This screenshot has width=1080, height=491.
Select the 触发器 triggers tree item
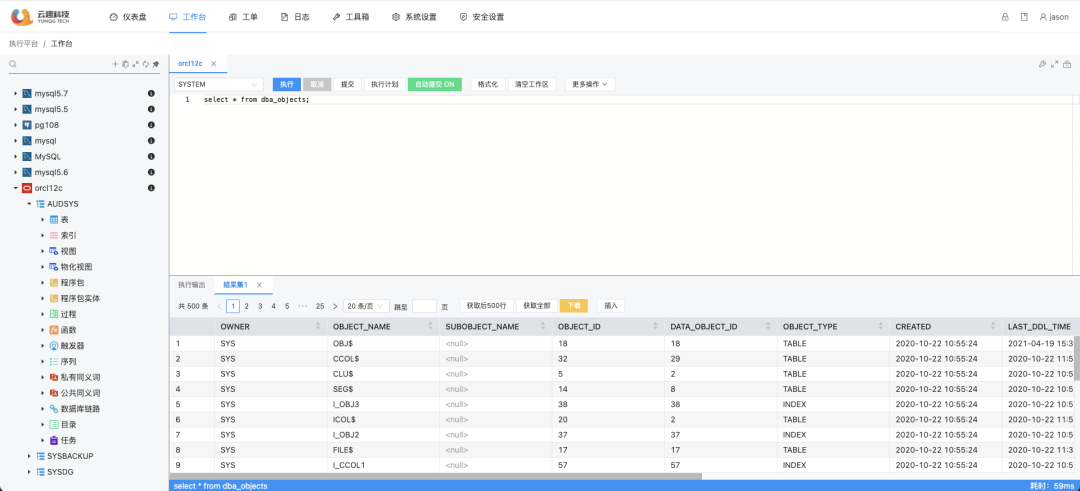73,346
